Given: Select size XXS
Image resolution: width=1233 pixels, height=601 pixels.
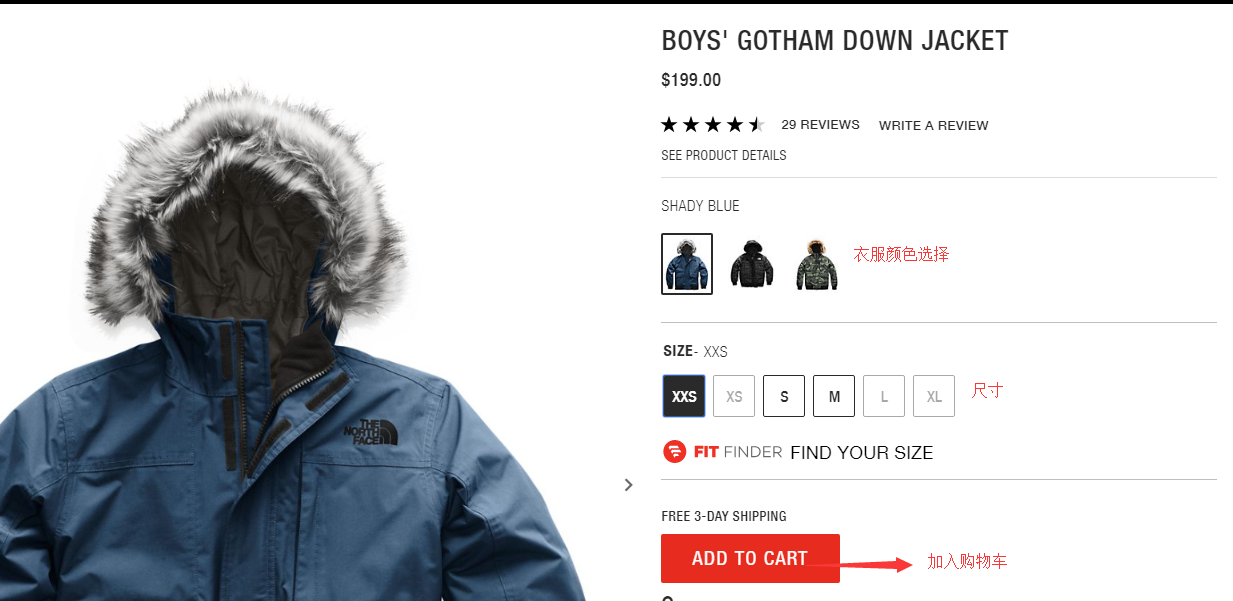Looking at the screenshot, I should (684, 396).
